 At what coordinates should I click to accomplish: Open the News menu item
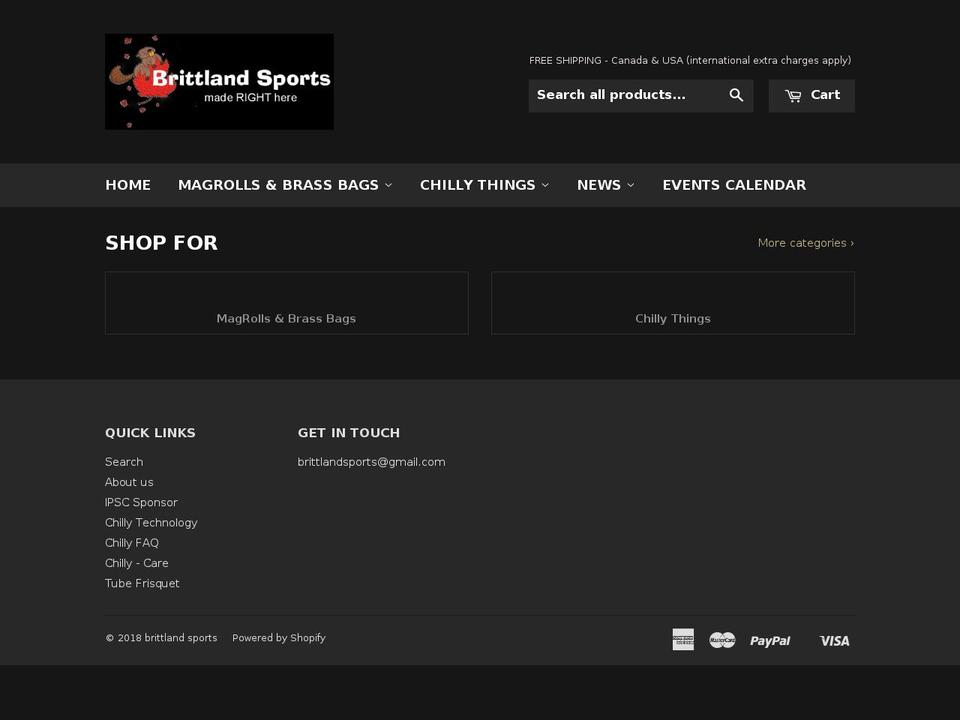pos(599,185)
